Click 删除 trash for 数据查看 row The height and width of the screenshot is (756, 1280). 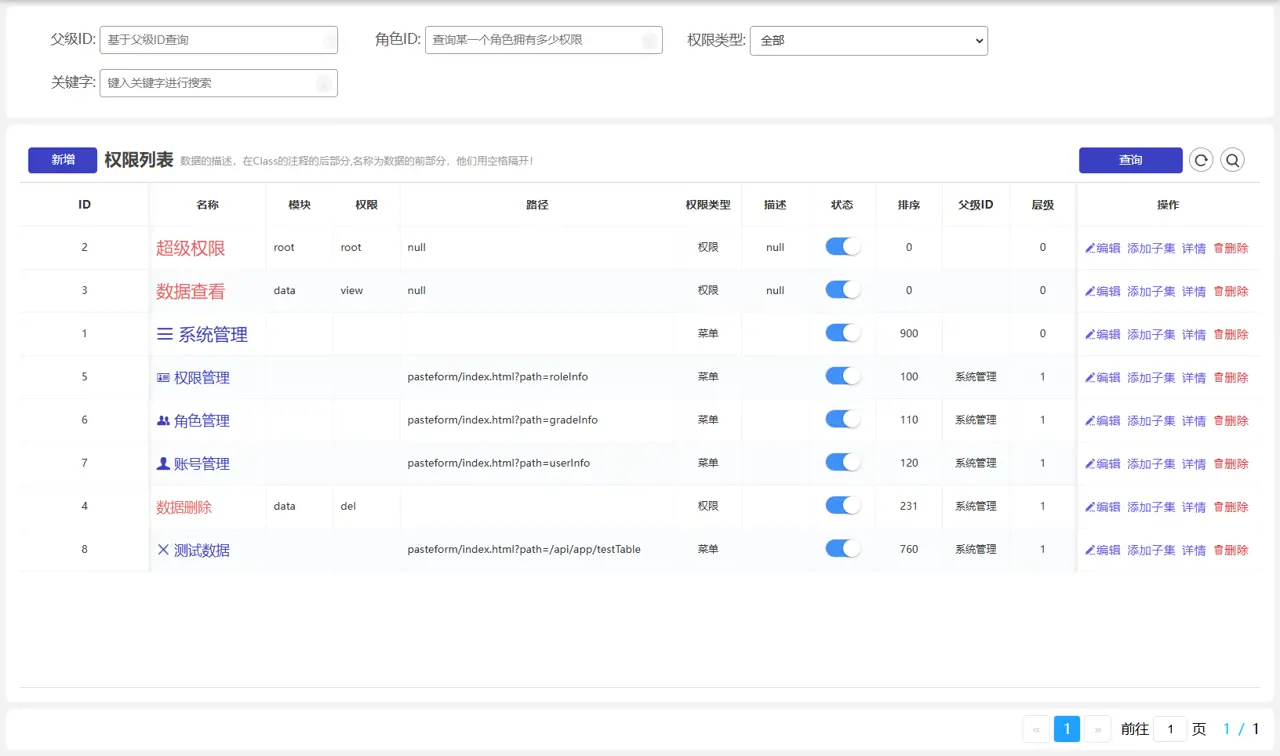1231,291
